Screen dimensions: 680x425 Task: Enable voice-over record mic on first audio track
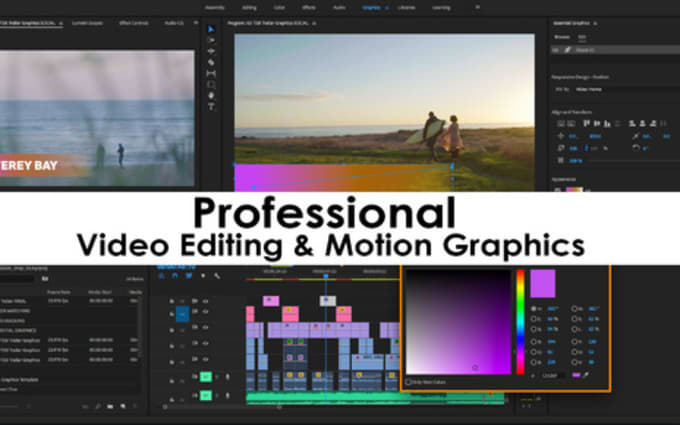tap(227, 377)
